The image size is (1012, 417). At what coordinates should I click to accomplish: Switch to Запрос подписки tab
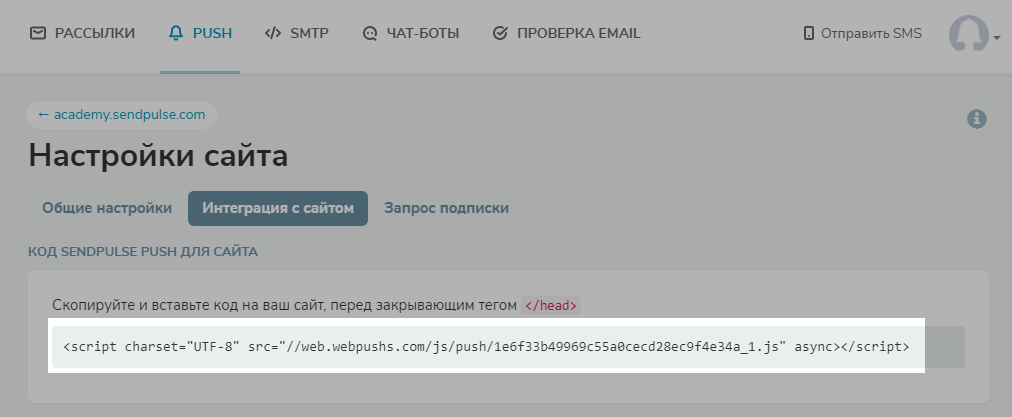(x=447, y=208)
